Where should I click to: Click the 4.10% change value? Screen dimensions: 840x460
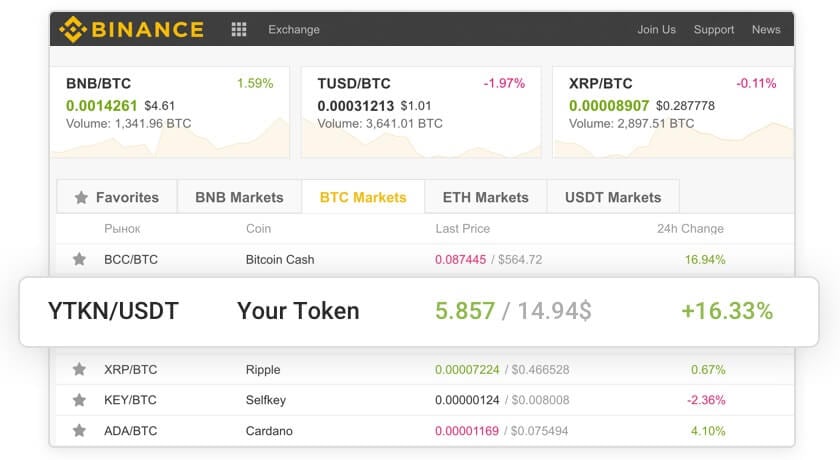[x=708, y=431]
